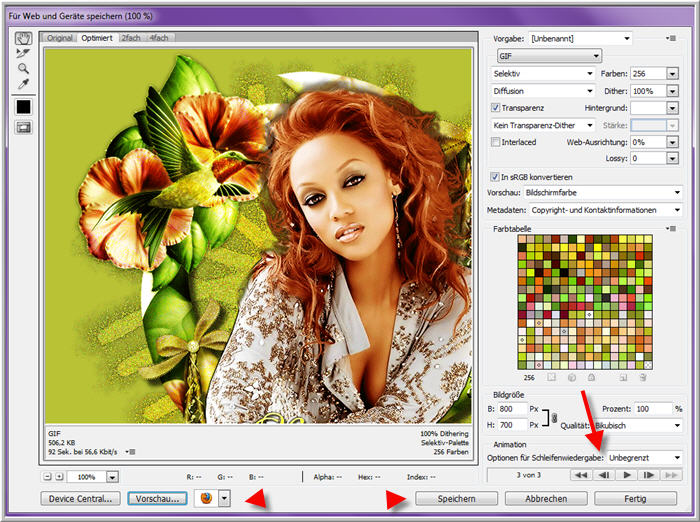Switch to the Original tab
The height and width of the screenshot is (522, 700).
pyautogui.click(x=60, y=38)
